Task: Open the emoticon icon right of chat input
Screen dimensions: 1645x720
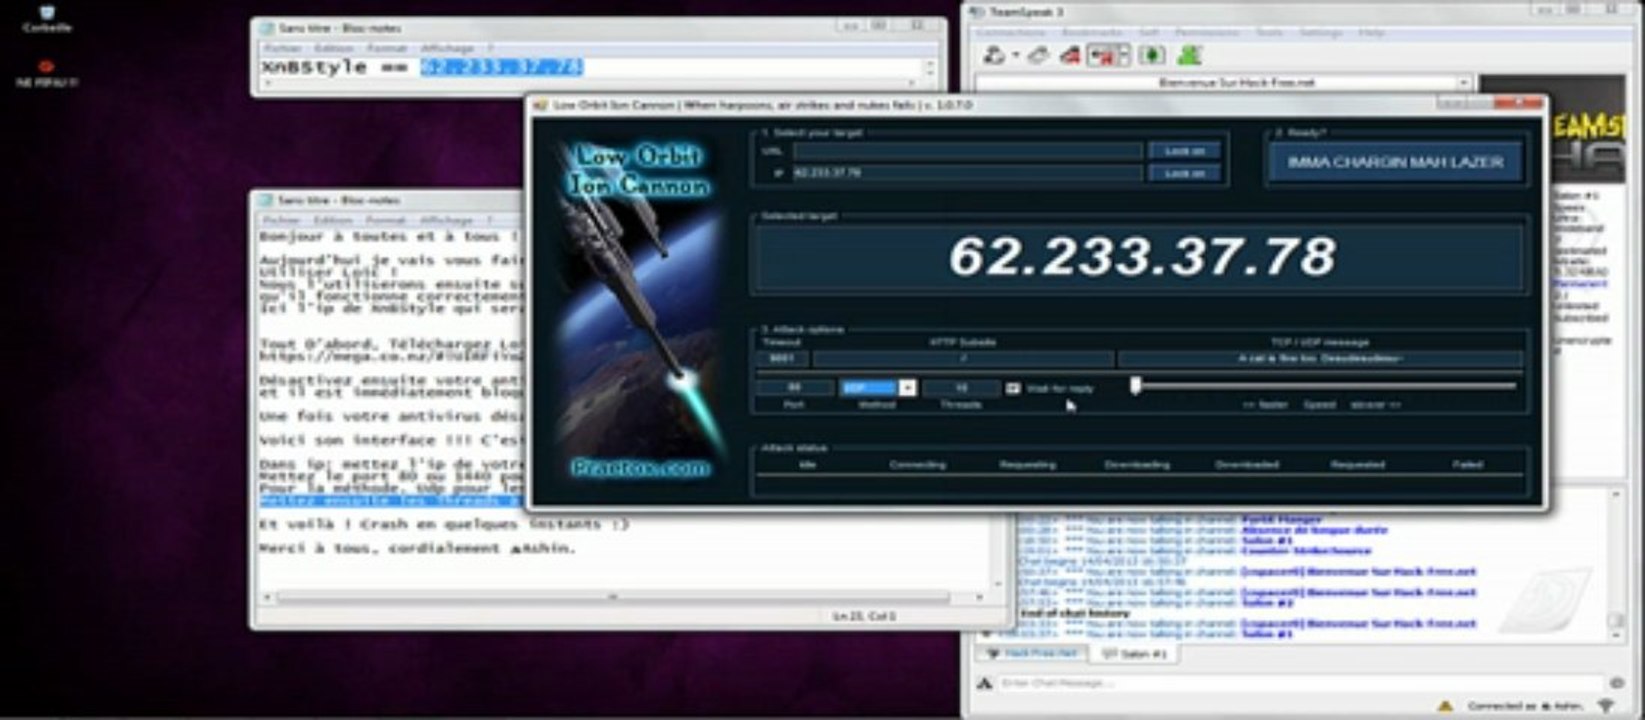Action: click(x=1616, y=683)
